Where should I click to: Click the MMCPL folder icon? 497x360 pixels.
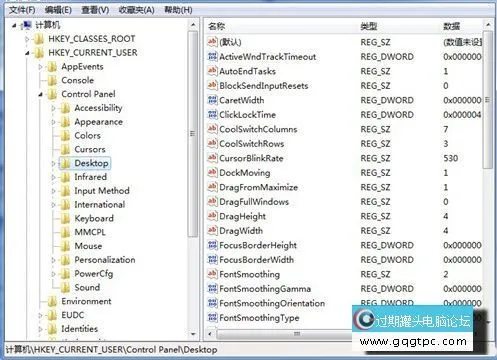tap(66, 232)
